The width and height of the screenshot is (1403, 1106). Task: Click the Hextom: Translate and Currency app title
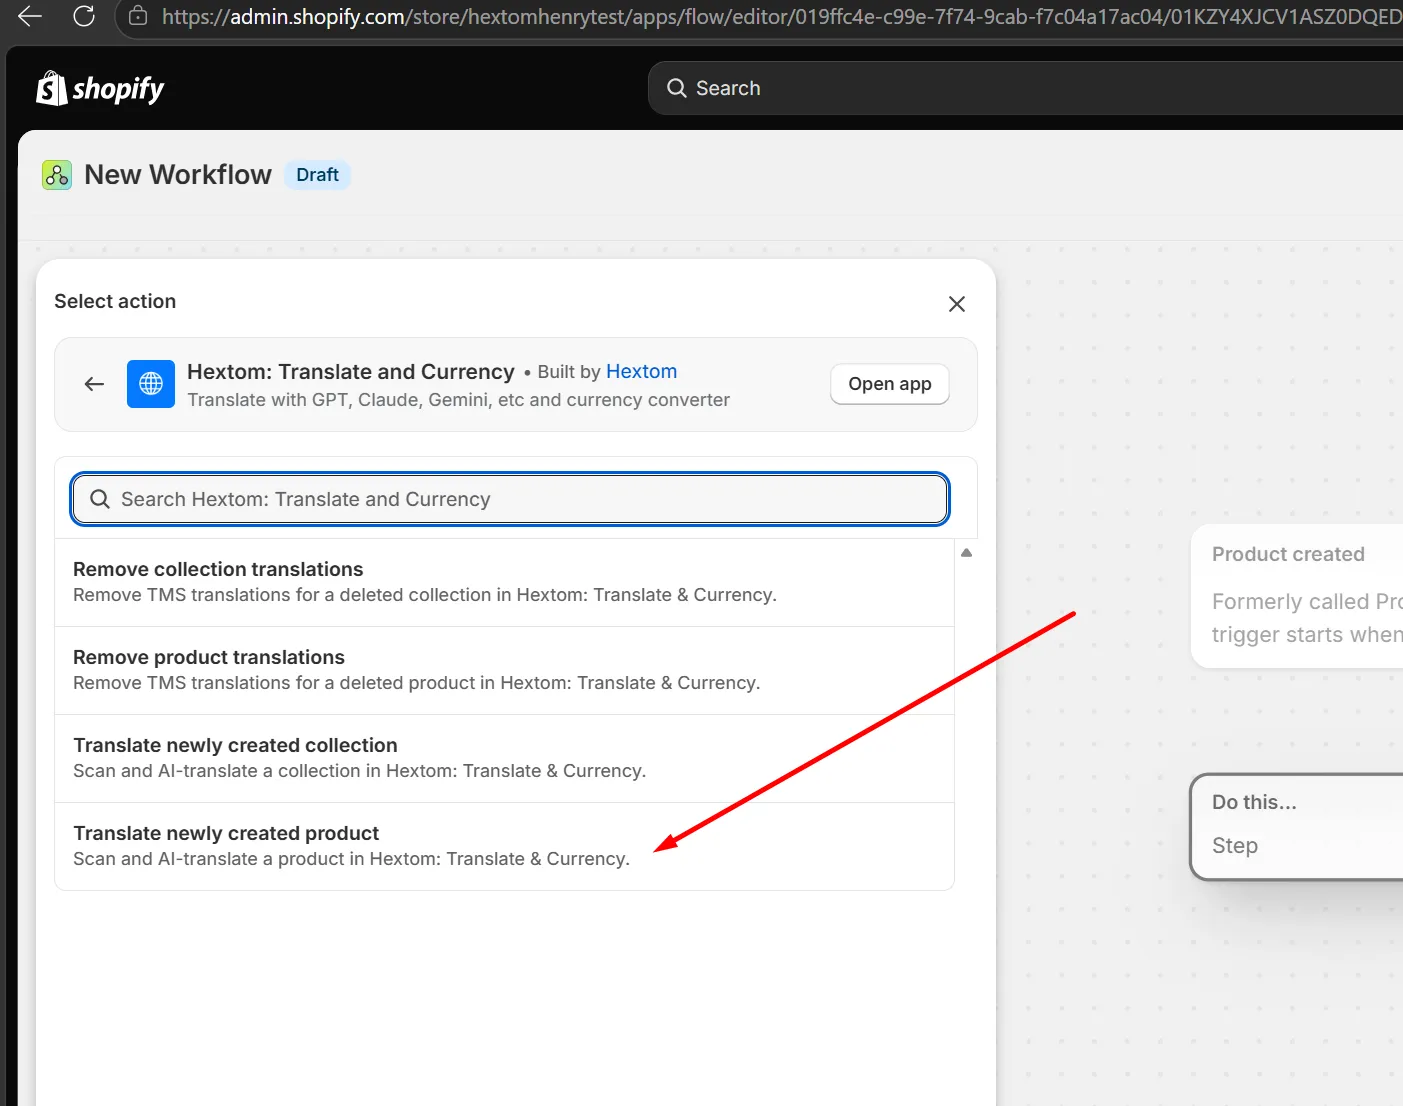351,372
